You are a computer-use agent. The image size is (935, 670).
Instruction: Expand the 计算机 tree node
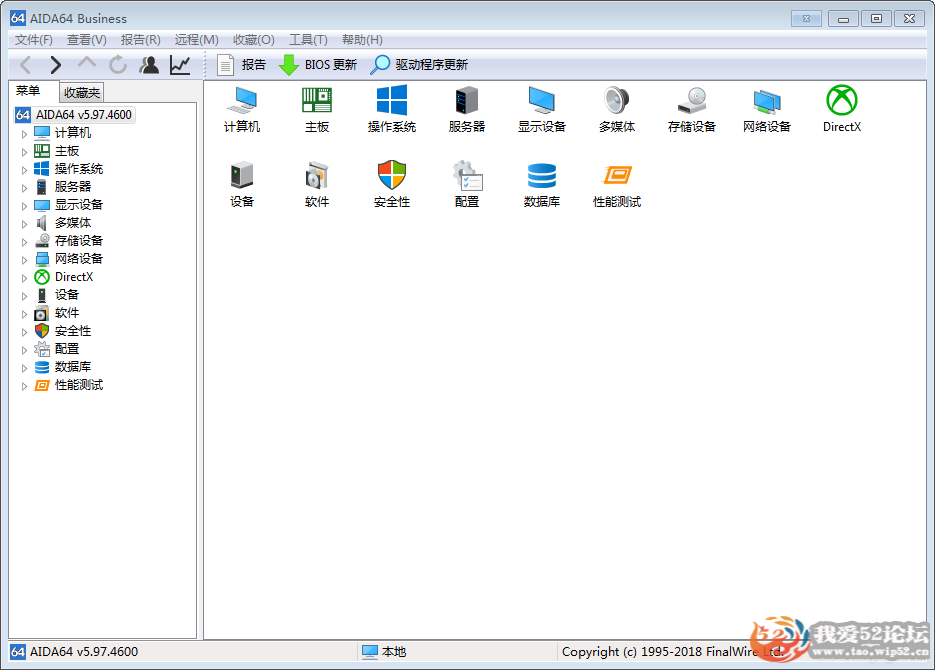click(24, 134)
